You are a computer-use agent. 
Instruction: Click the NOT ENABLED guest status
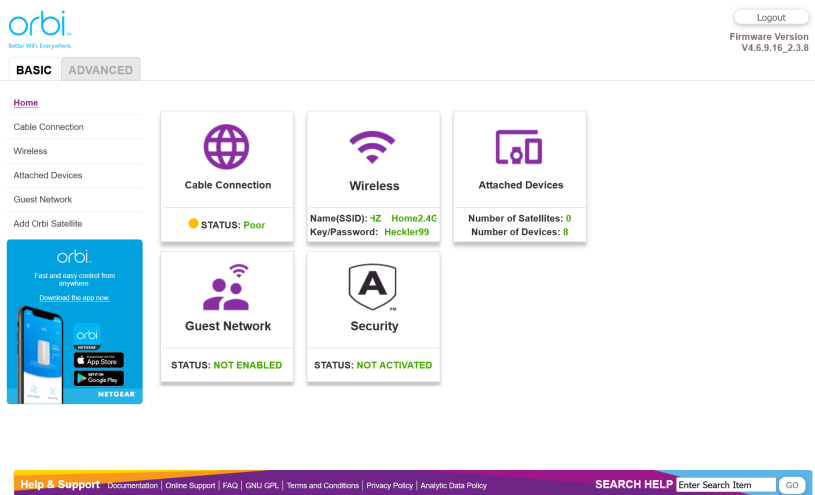click(248, 365)
